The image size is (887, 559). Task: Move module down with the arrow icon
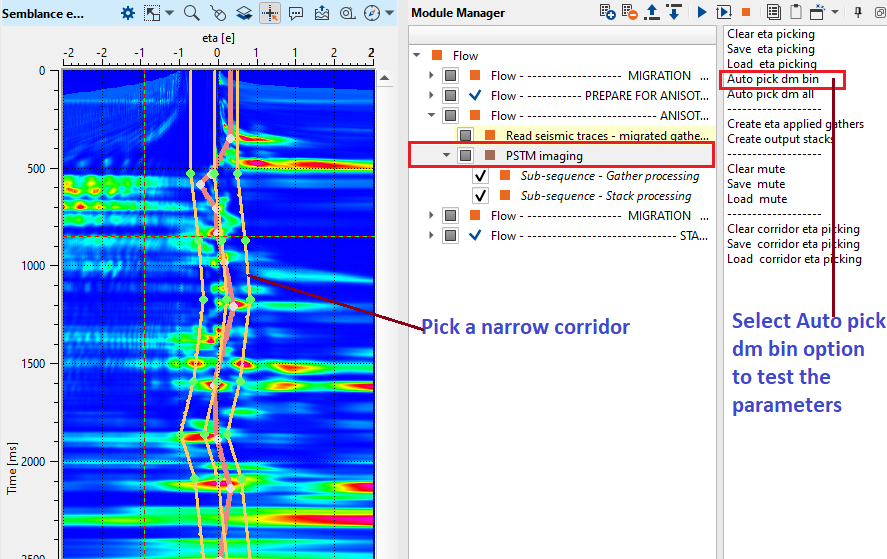[674, 12]
